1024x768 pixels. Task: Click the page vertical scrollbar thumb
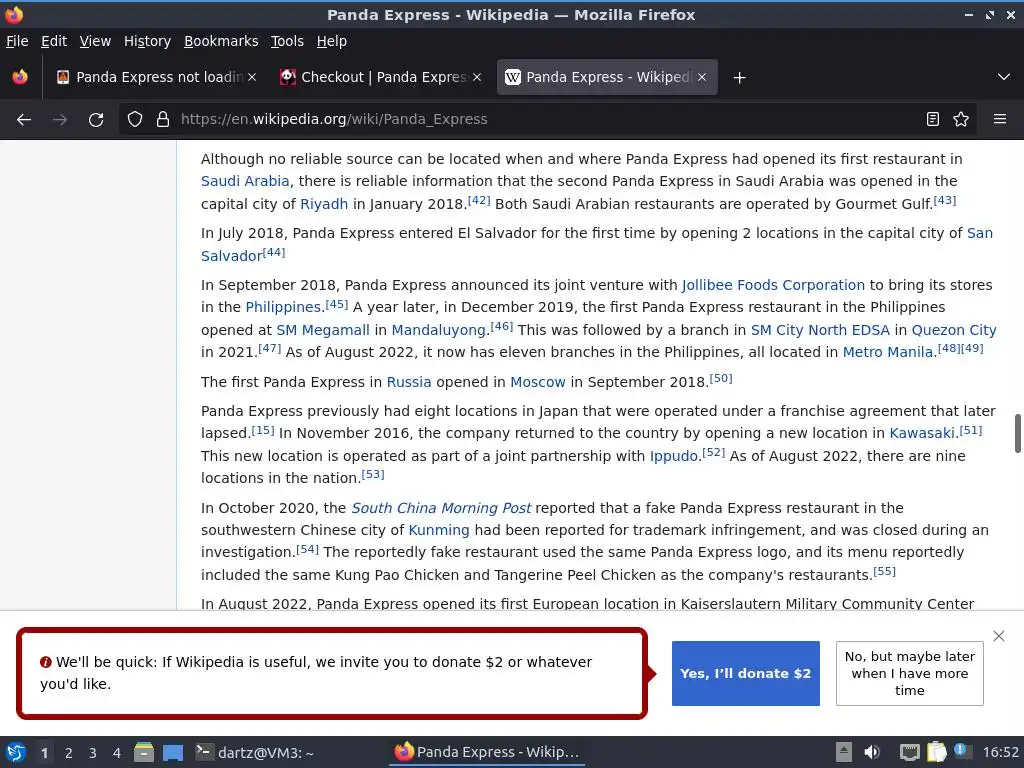point(1017,433)
